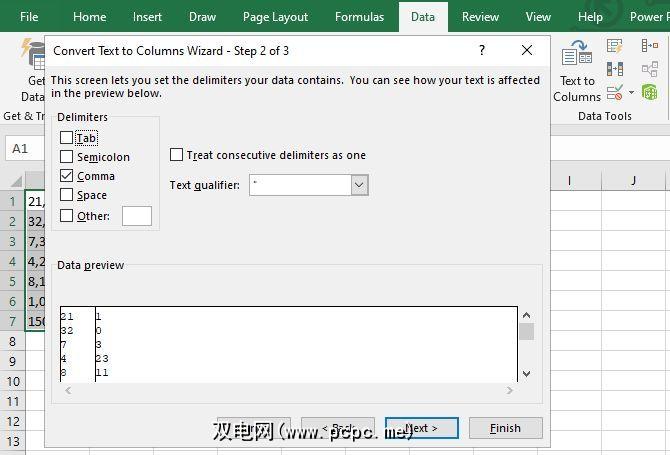
Task: Select row 4 header
Action: (x=12, y=261)
